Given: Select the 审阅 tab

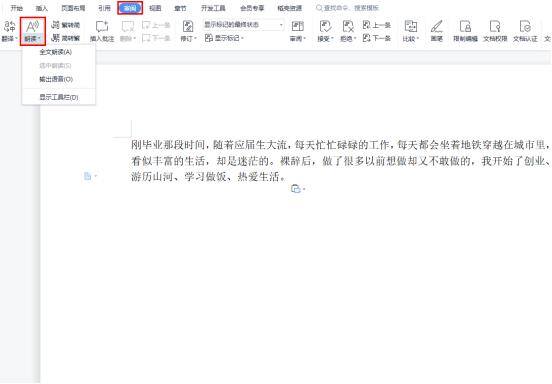Looking at the screenshot, I should [130, 8].
